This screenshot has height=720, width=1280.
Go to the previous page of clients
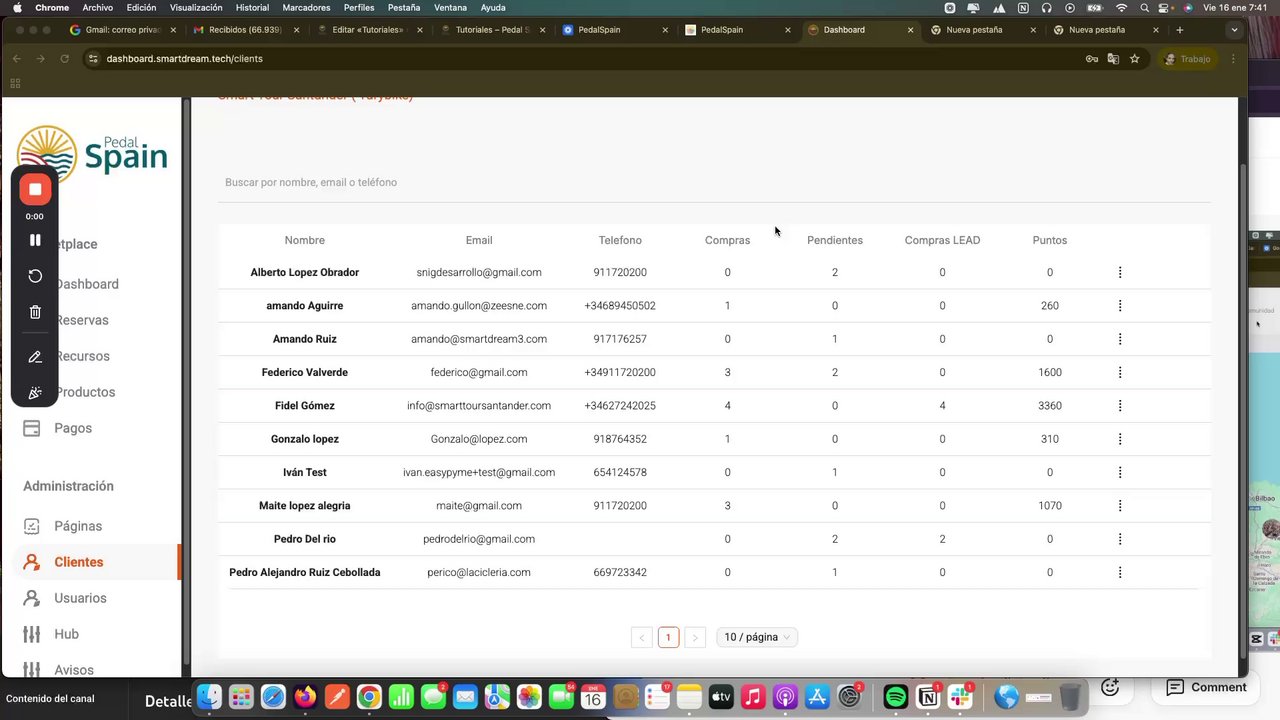coord(642,637)
